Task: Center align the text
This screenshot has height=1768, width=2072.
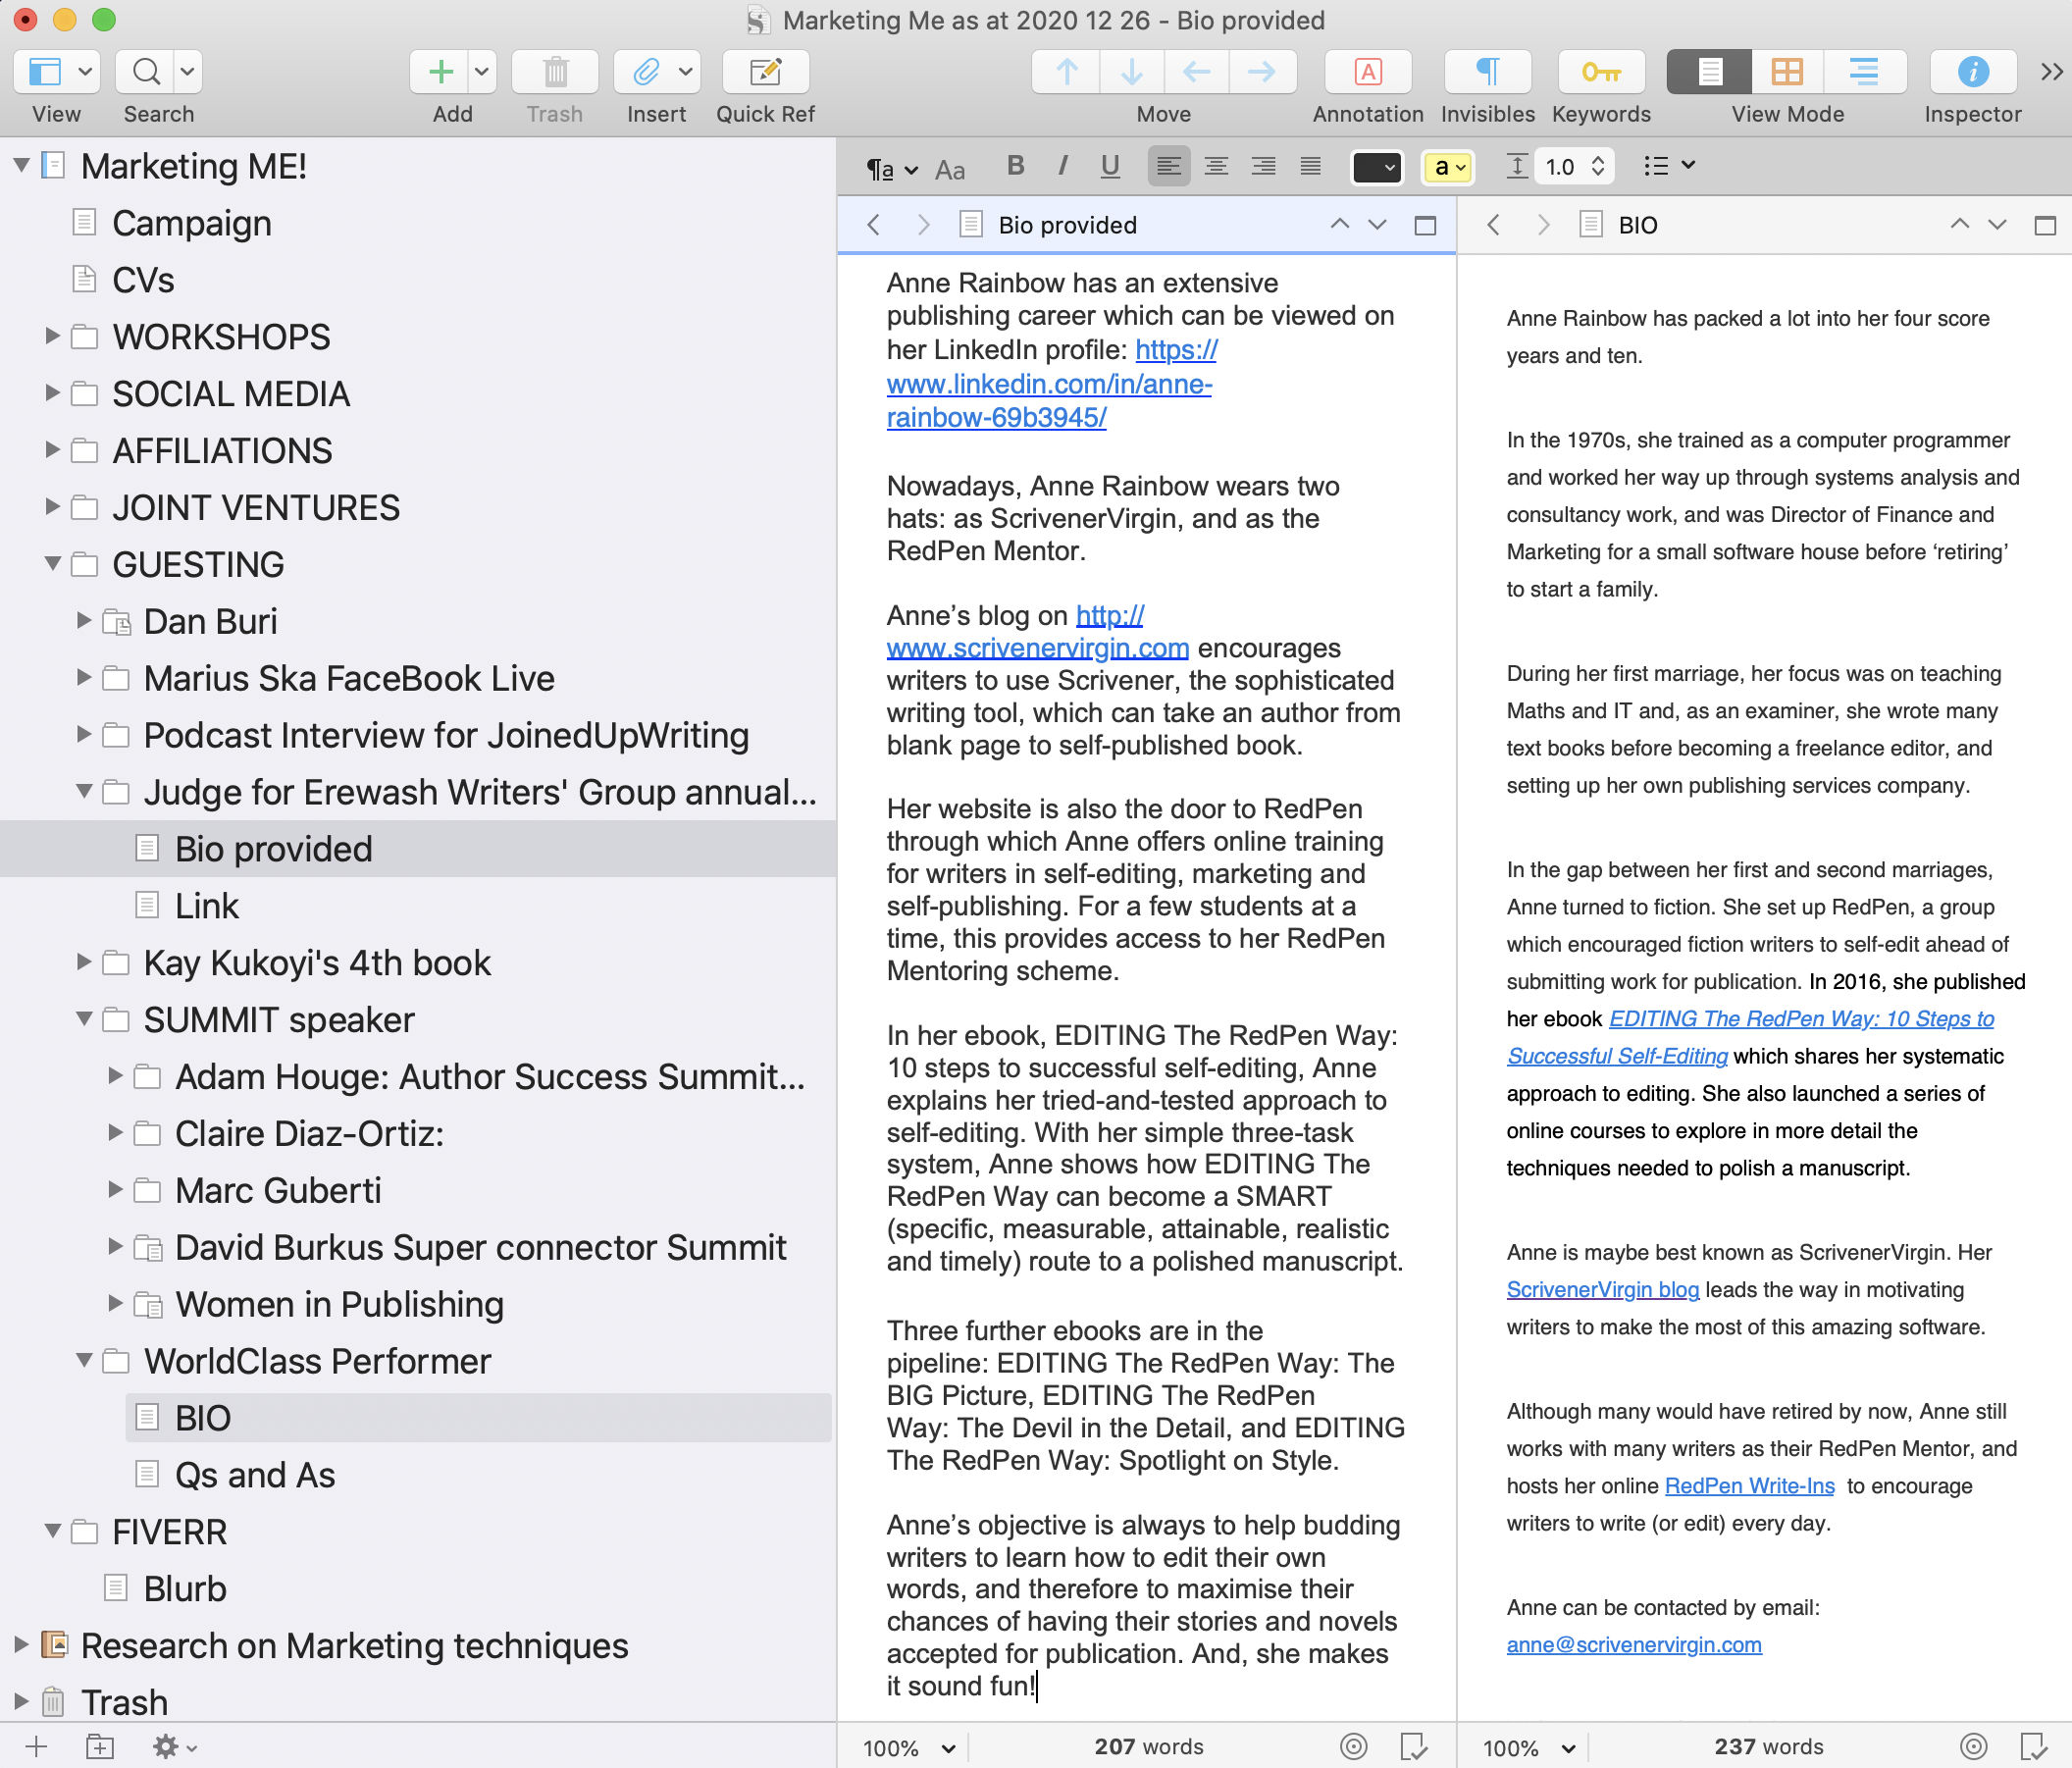Action: pos(1216,166)
